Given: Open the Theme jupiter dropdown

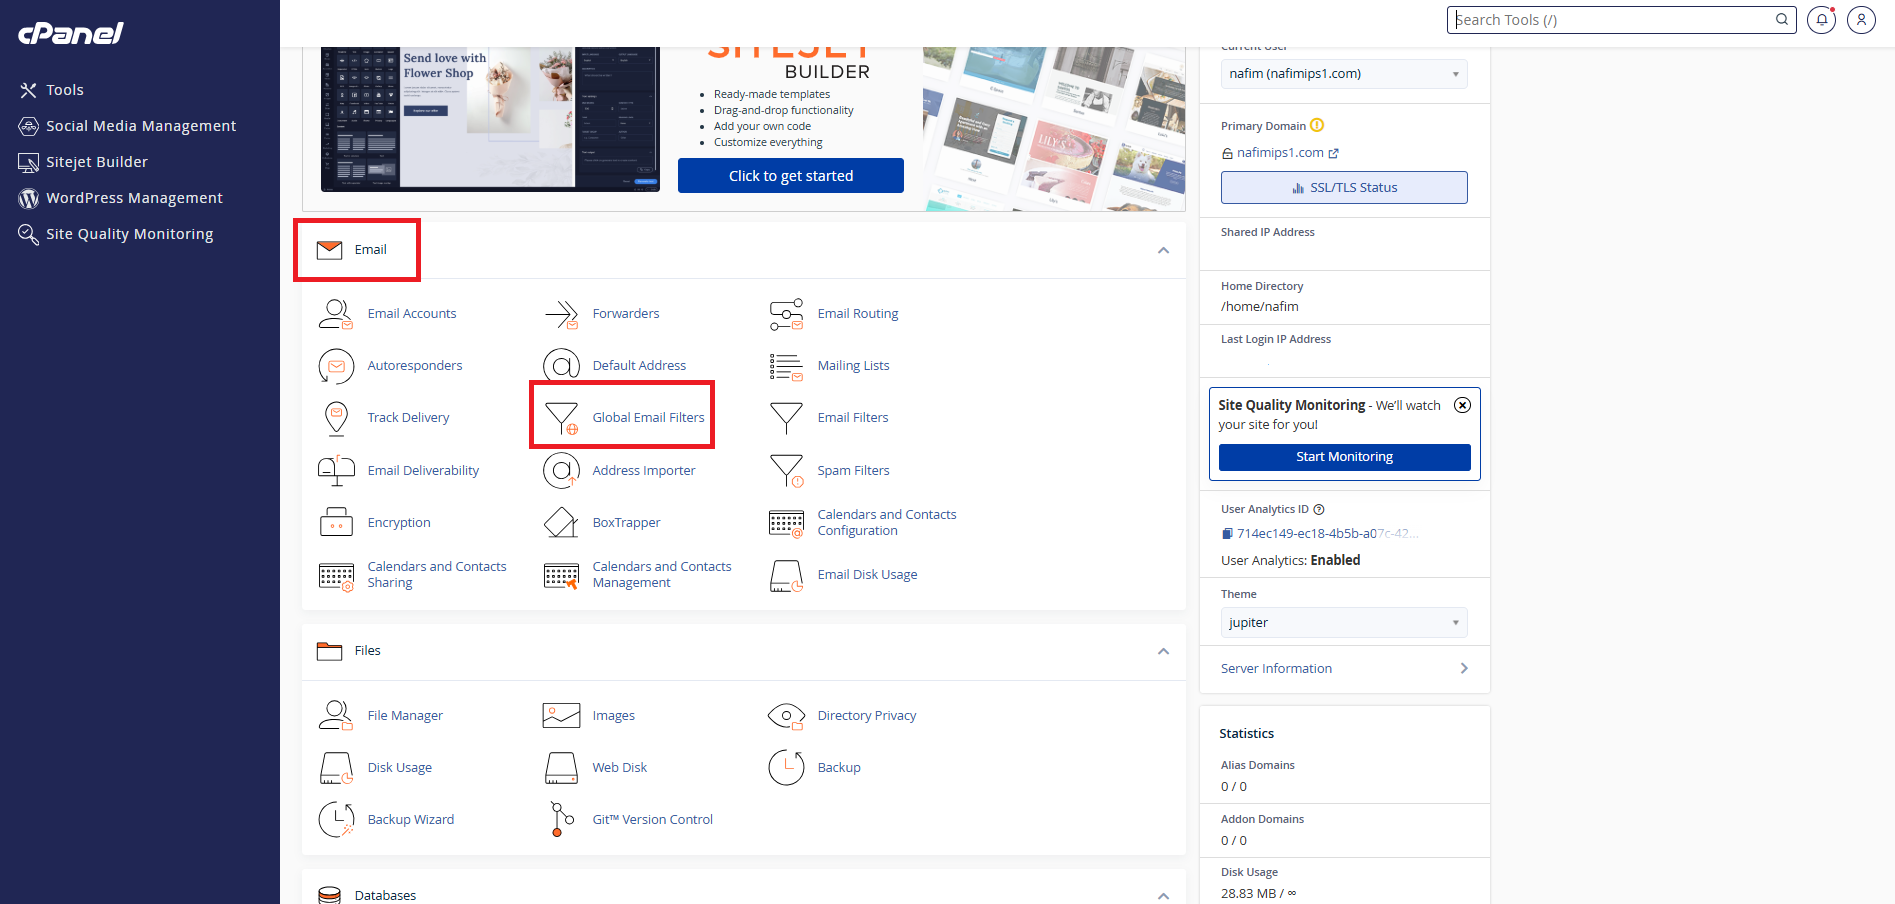Looking at the screenshot, I should click(1344, 623).
